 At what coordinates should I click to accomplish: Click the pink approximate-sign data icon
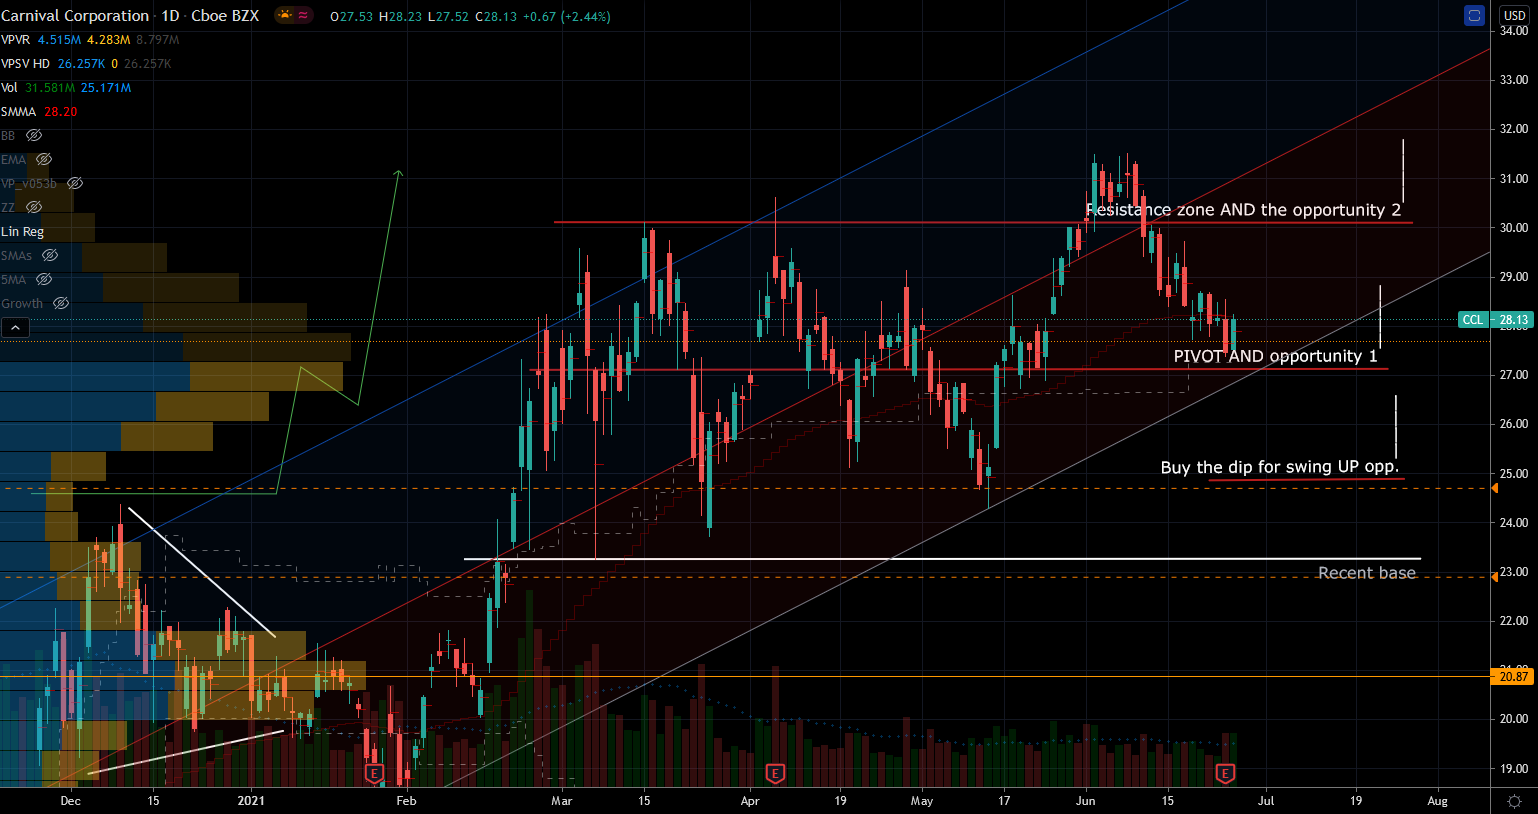click(303, 15)
